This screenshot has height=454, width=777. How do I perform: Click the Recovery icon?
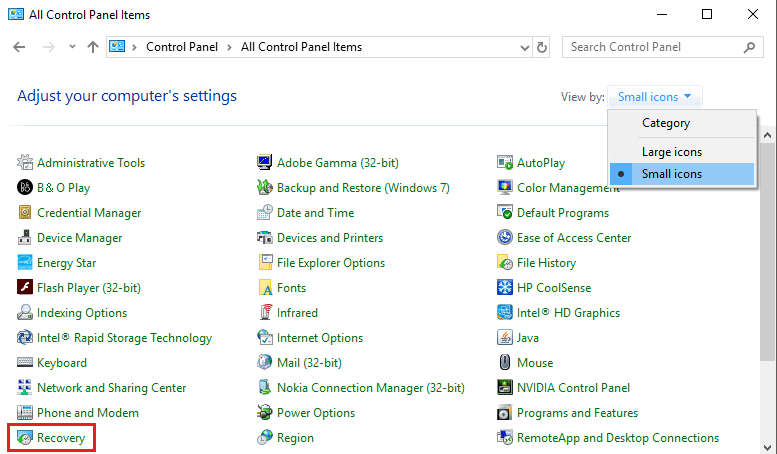click(x=25, y=438)
